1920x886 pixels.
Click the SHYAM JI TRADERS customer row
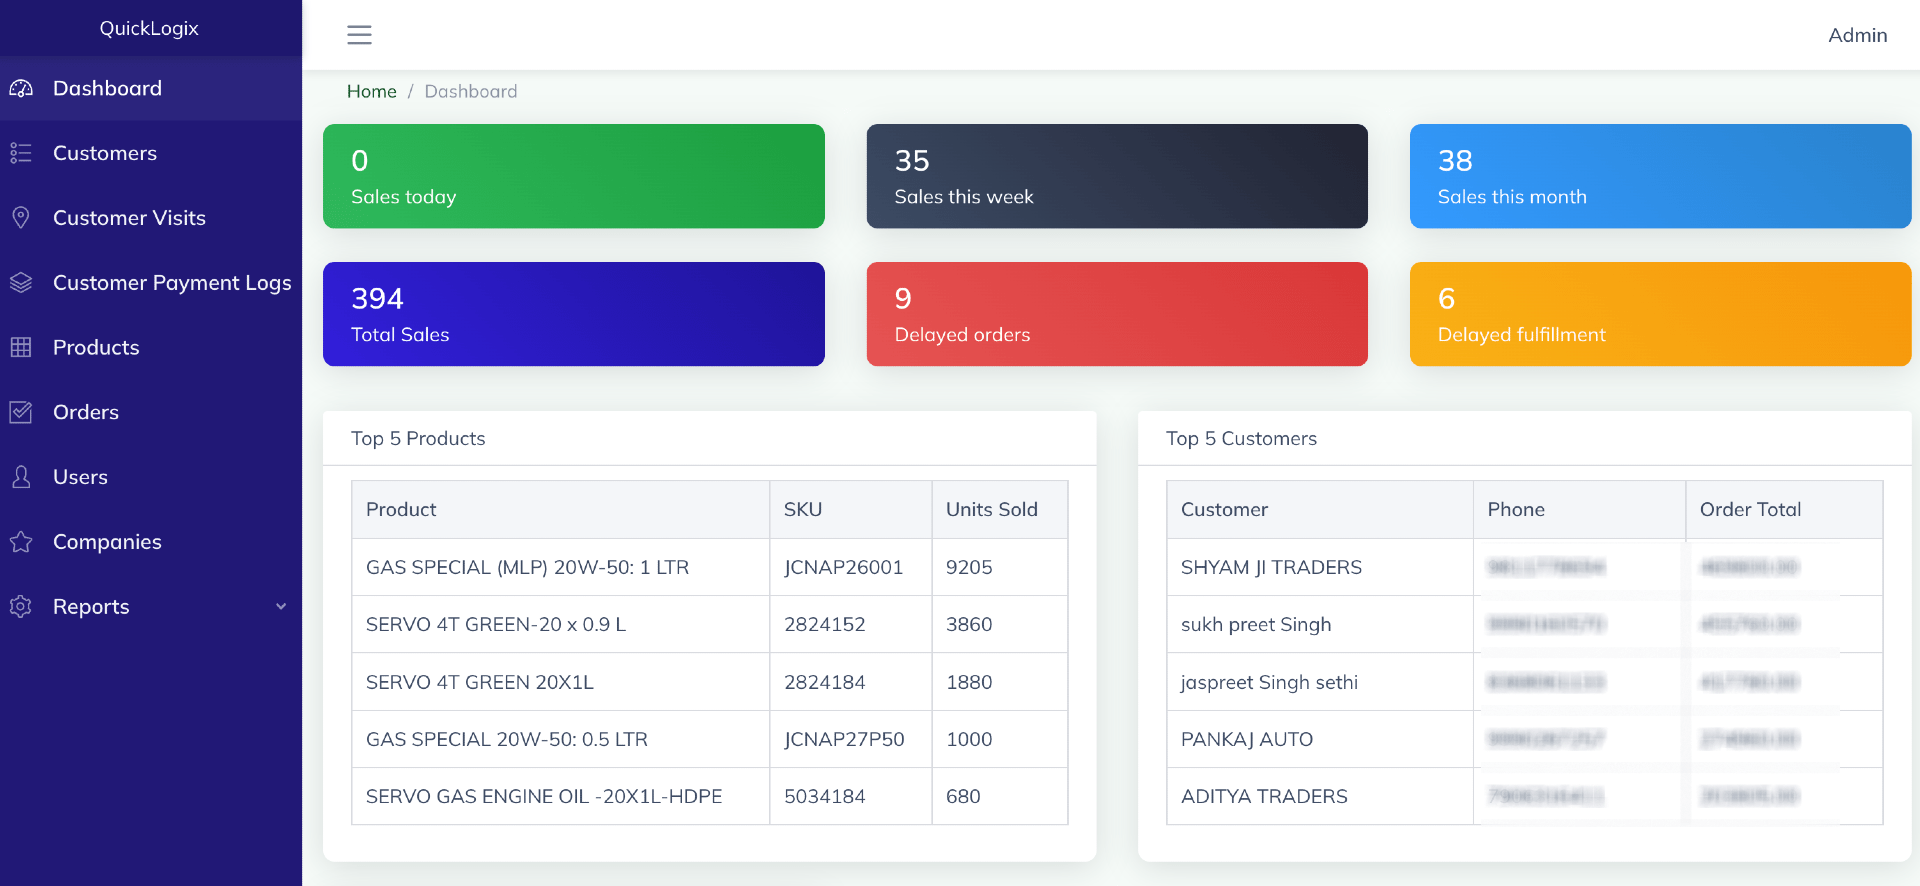click(1271, 567)
